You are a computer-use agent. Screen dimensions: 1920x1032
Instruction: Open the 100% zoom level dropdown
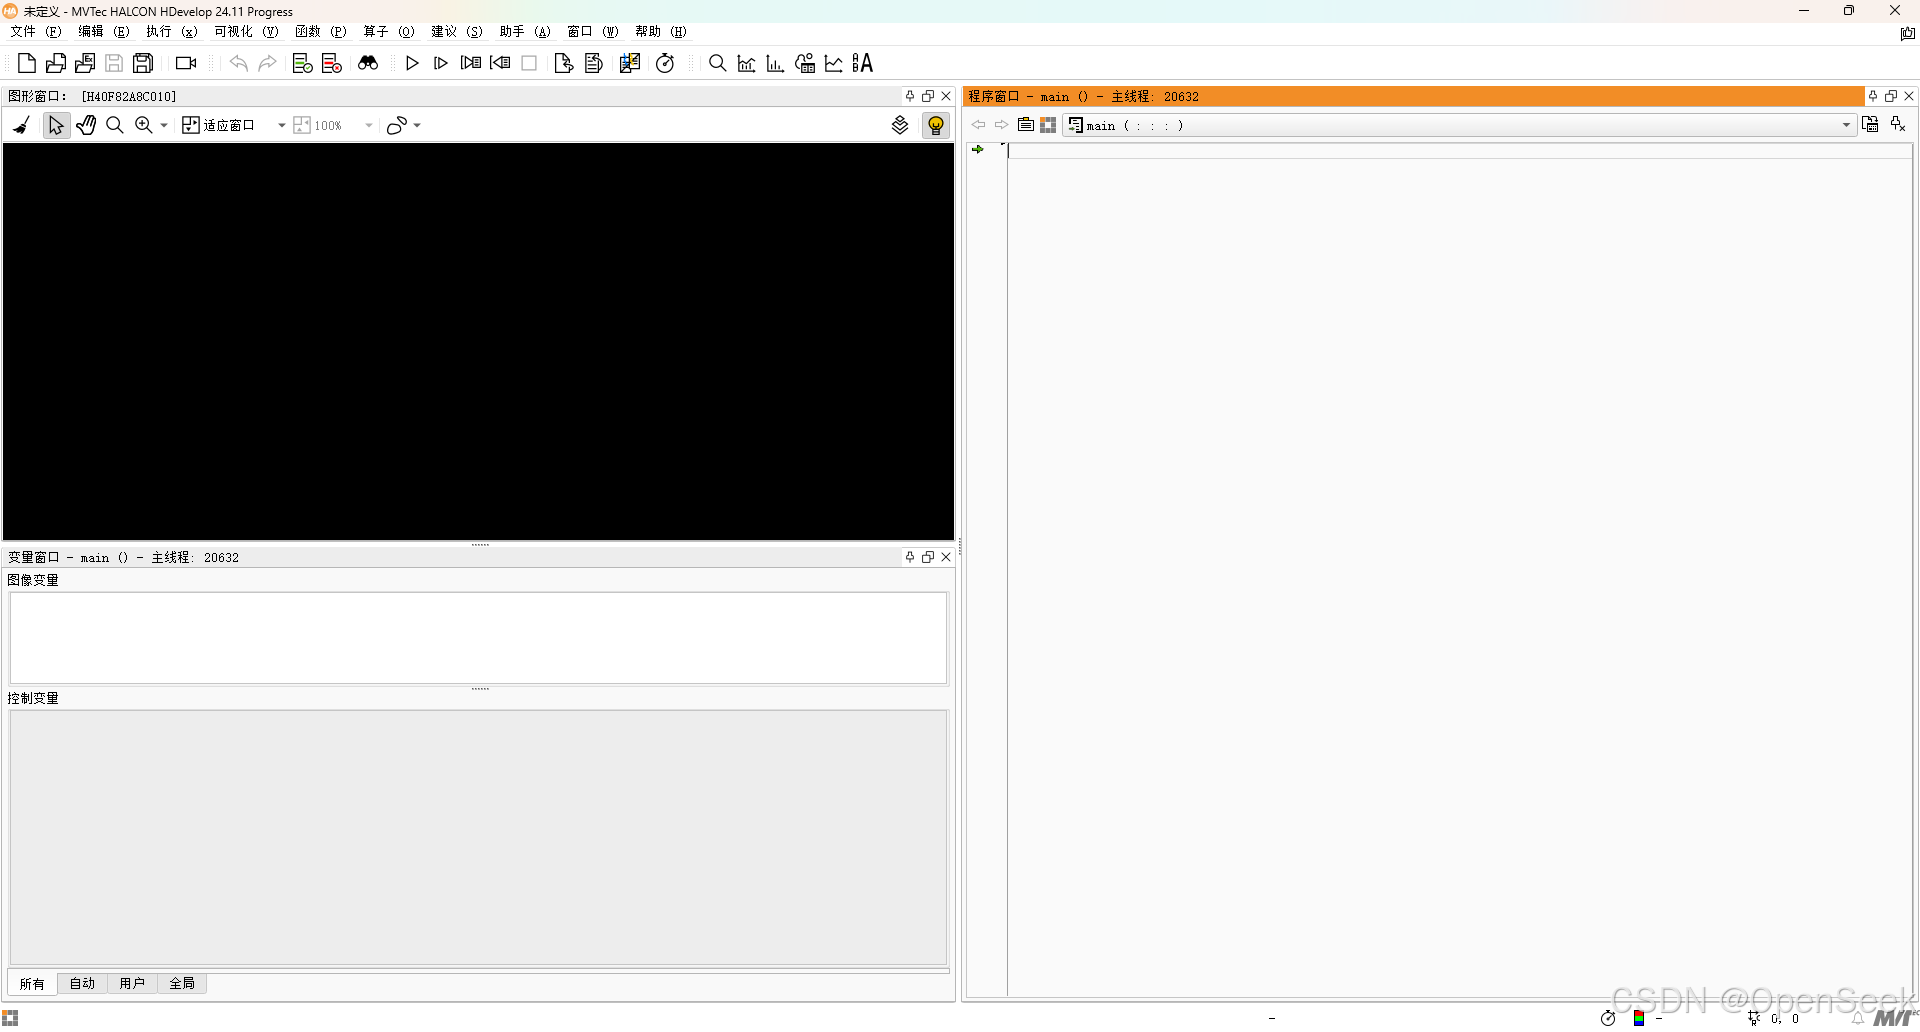368,124
